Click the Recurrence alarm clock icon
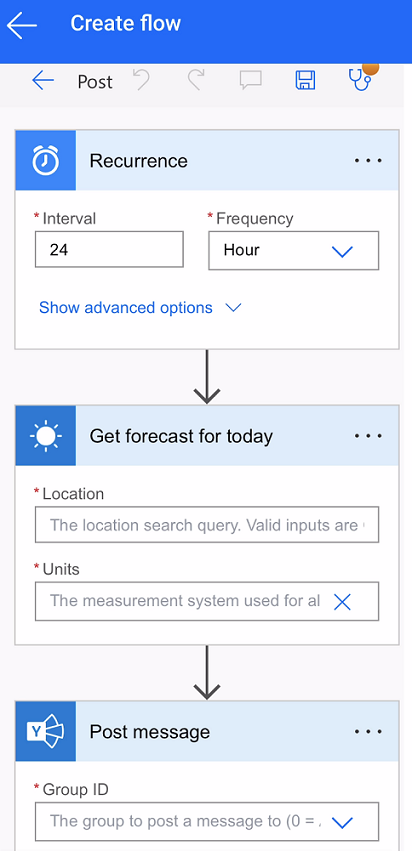 pyautogui.click(x=46, y=161)
